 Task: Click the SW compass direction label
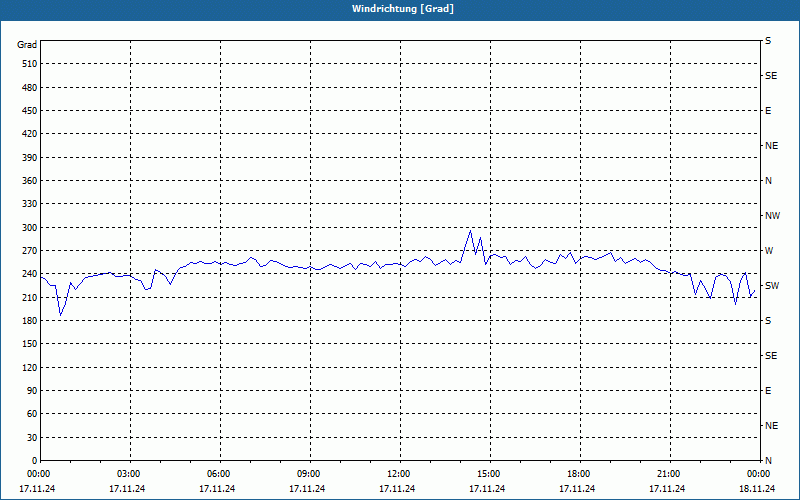772,286
